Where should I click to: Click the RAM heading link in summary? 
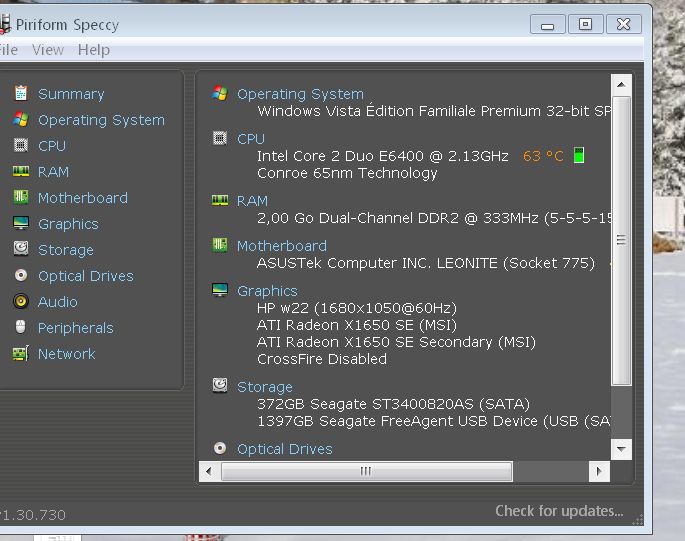click(252, 201)
